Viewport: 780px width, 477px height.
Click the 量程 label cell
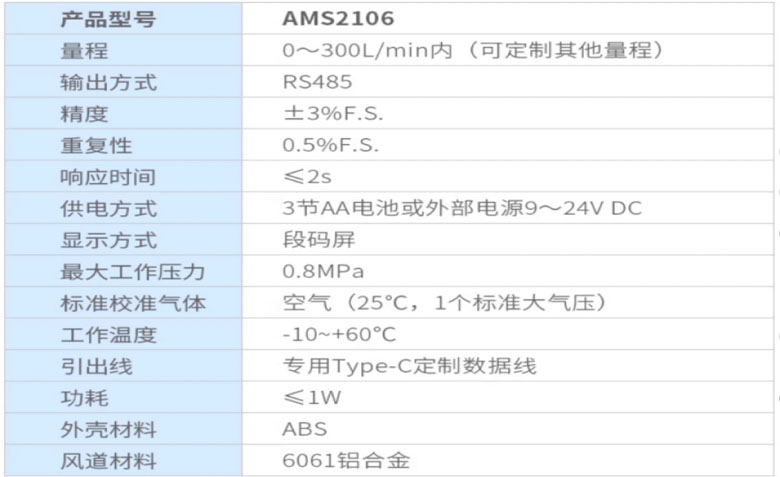123,50
